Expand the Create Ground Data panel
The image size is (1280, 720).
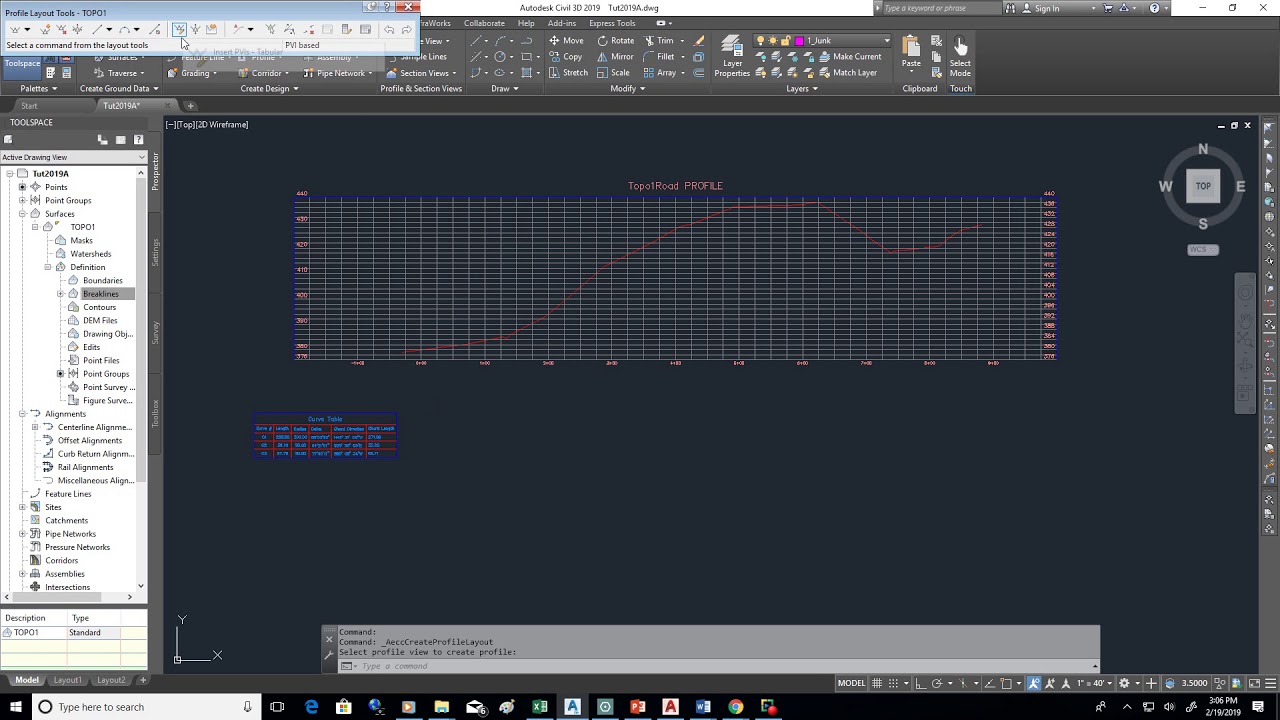[119, 88]
